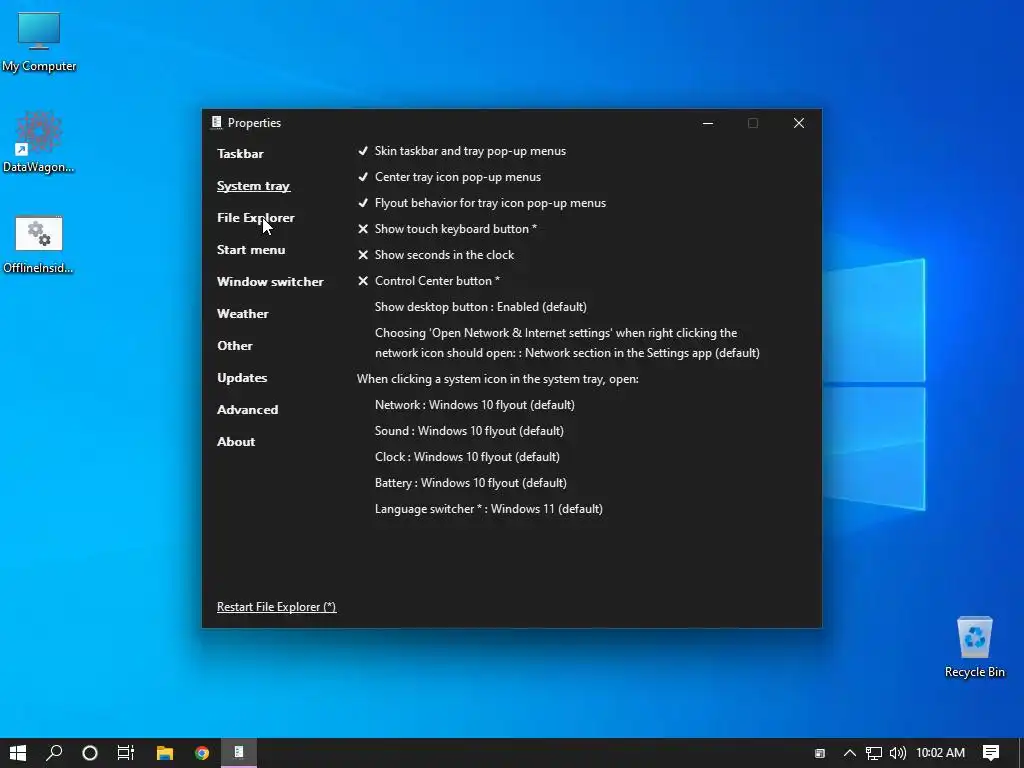Open the File Explorer section

(x=255, y=218)
